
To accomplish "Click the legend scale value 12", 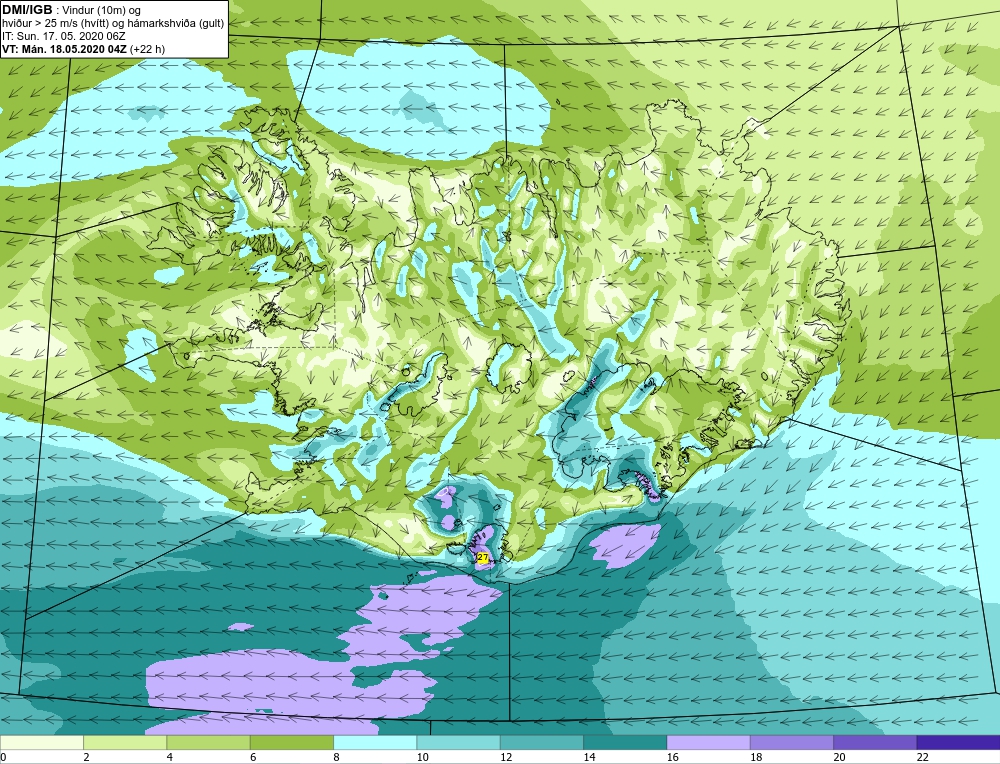I will (x=506, y=757).
